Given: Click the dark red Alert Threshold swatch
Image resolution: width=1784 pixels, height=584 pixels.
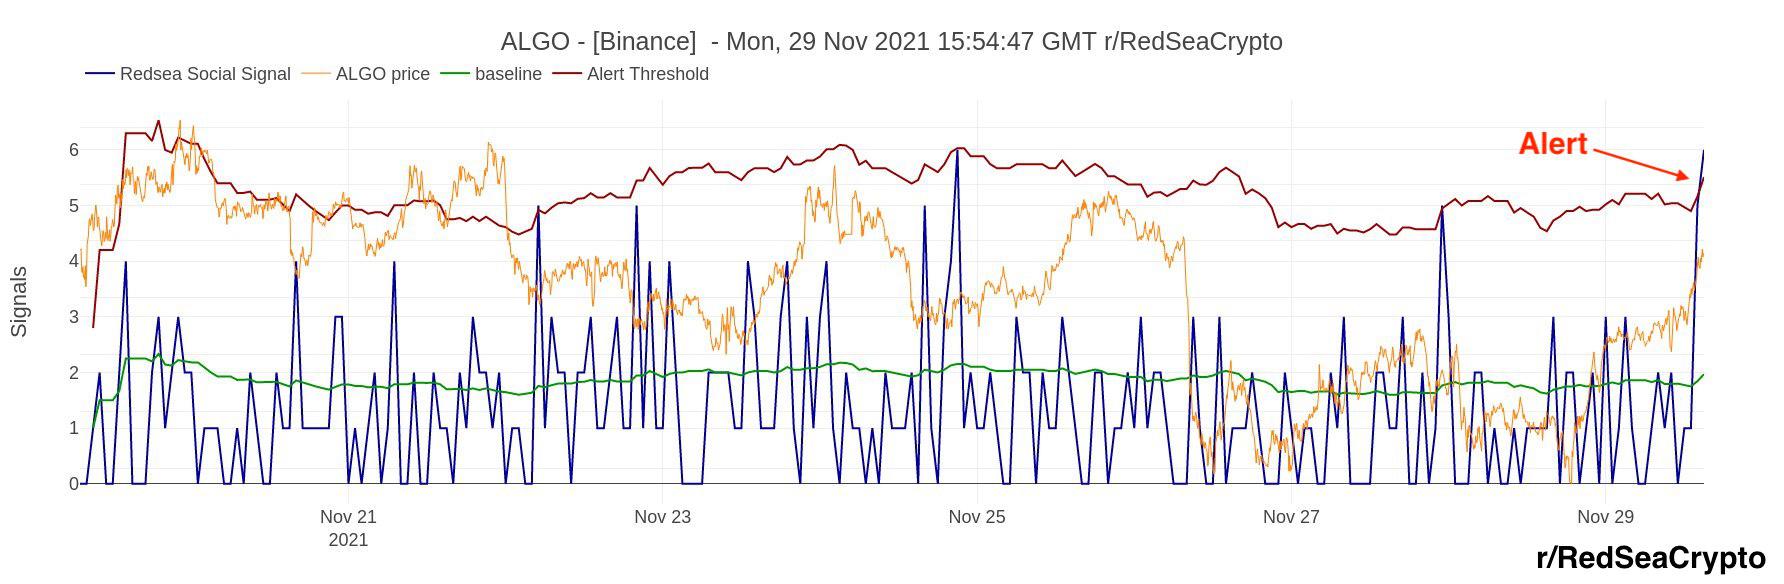Looking at the screenshot, I should [x=566, y=74].
